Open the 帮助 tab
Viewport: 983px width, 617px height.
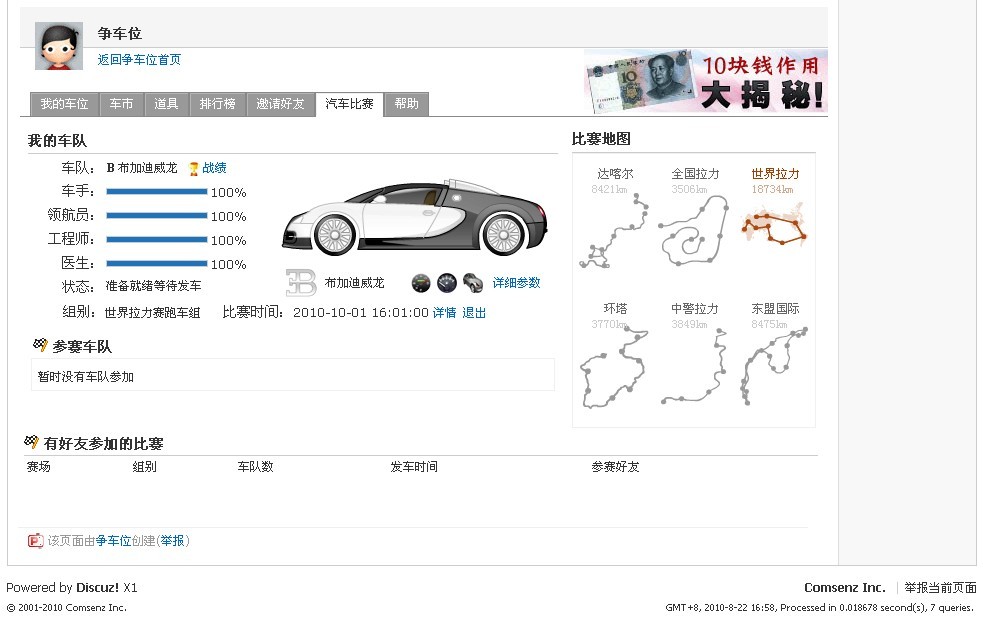click(x=406, y=104)
